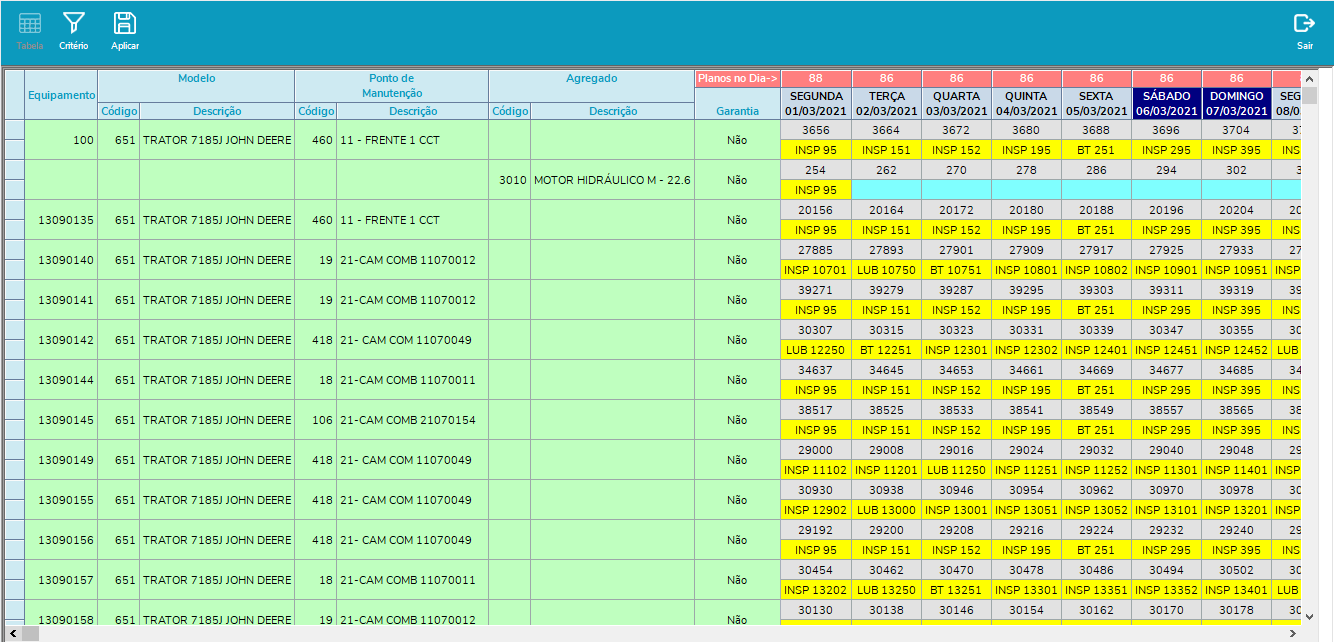Click equipment cell 13090149
Viewport: 1334px width, 642px height.
tap(61, 460)
